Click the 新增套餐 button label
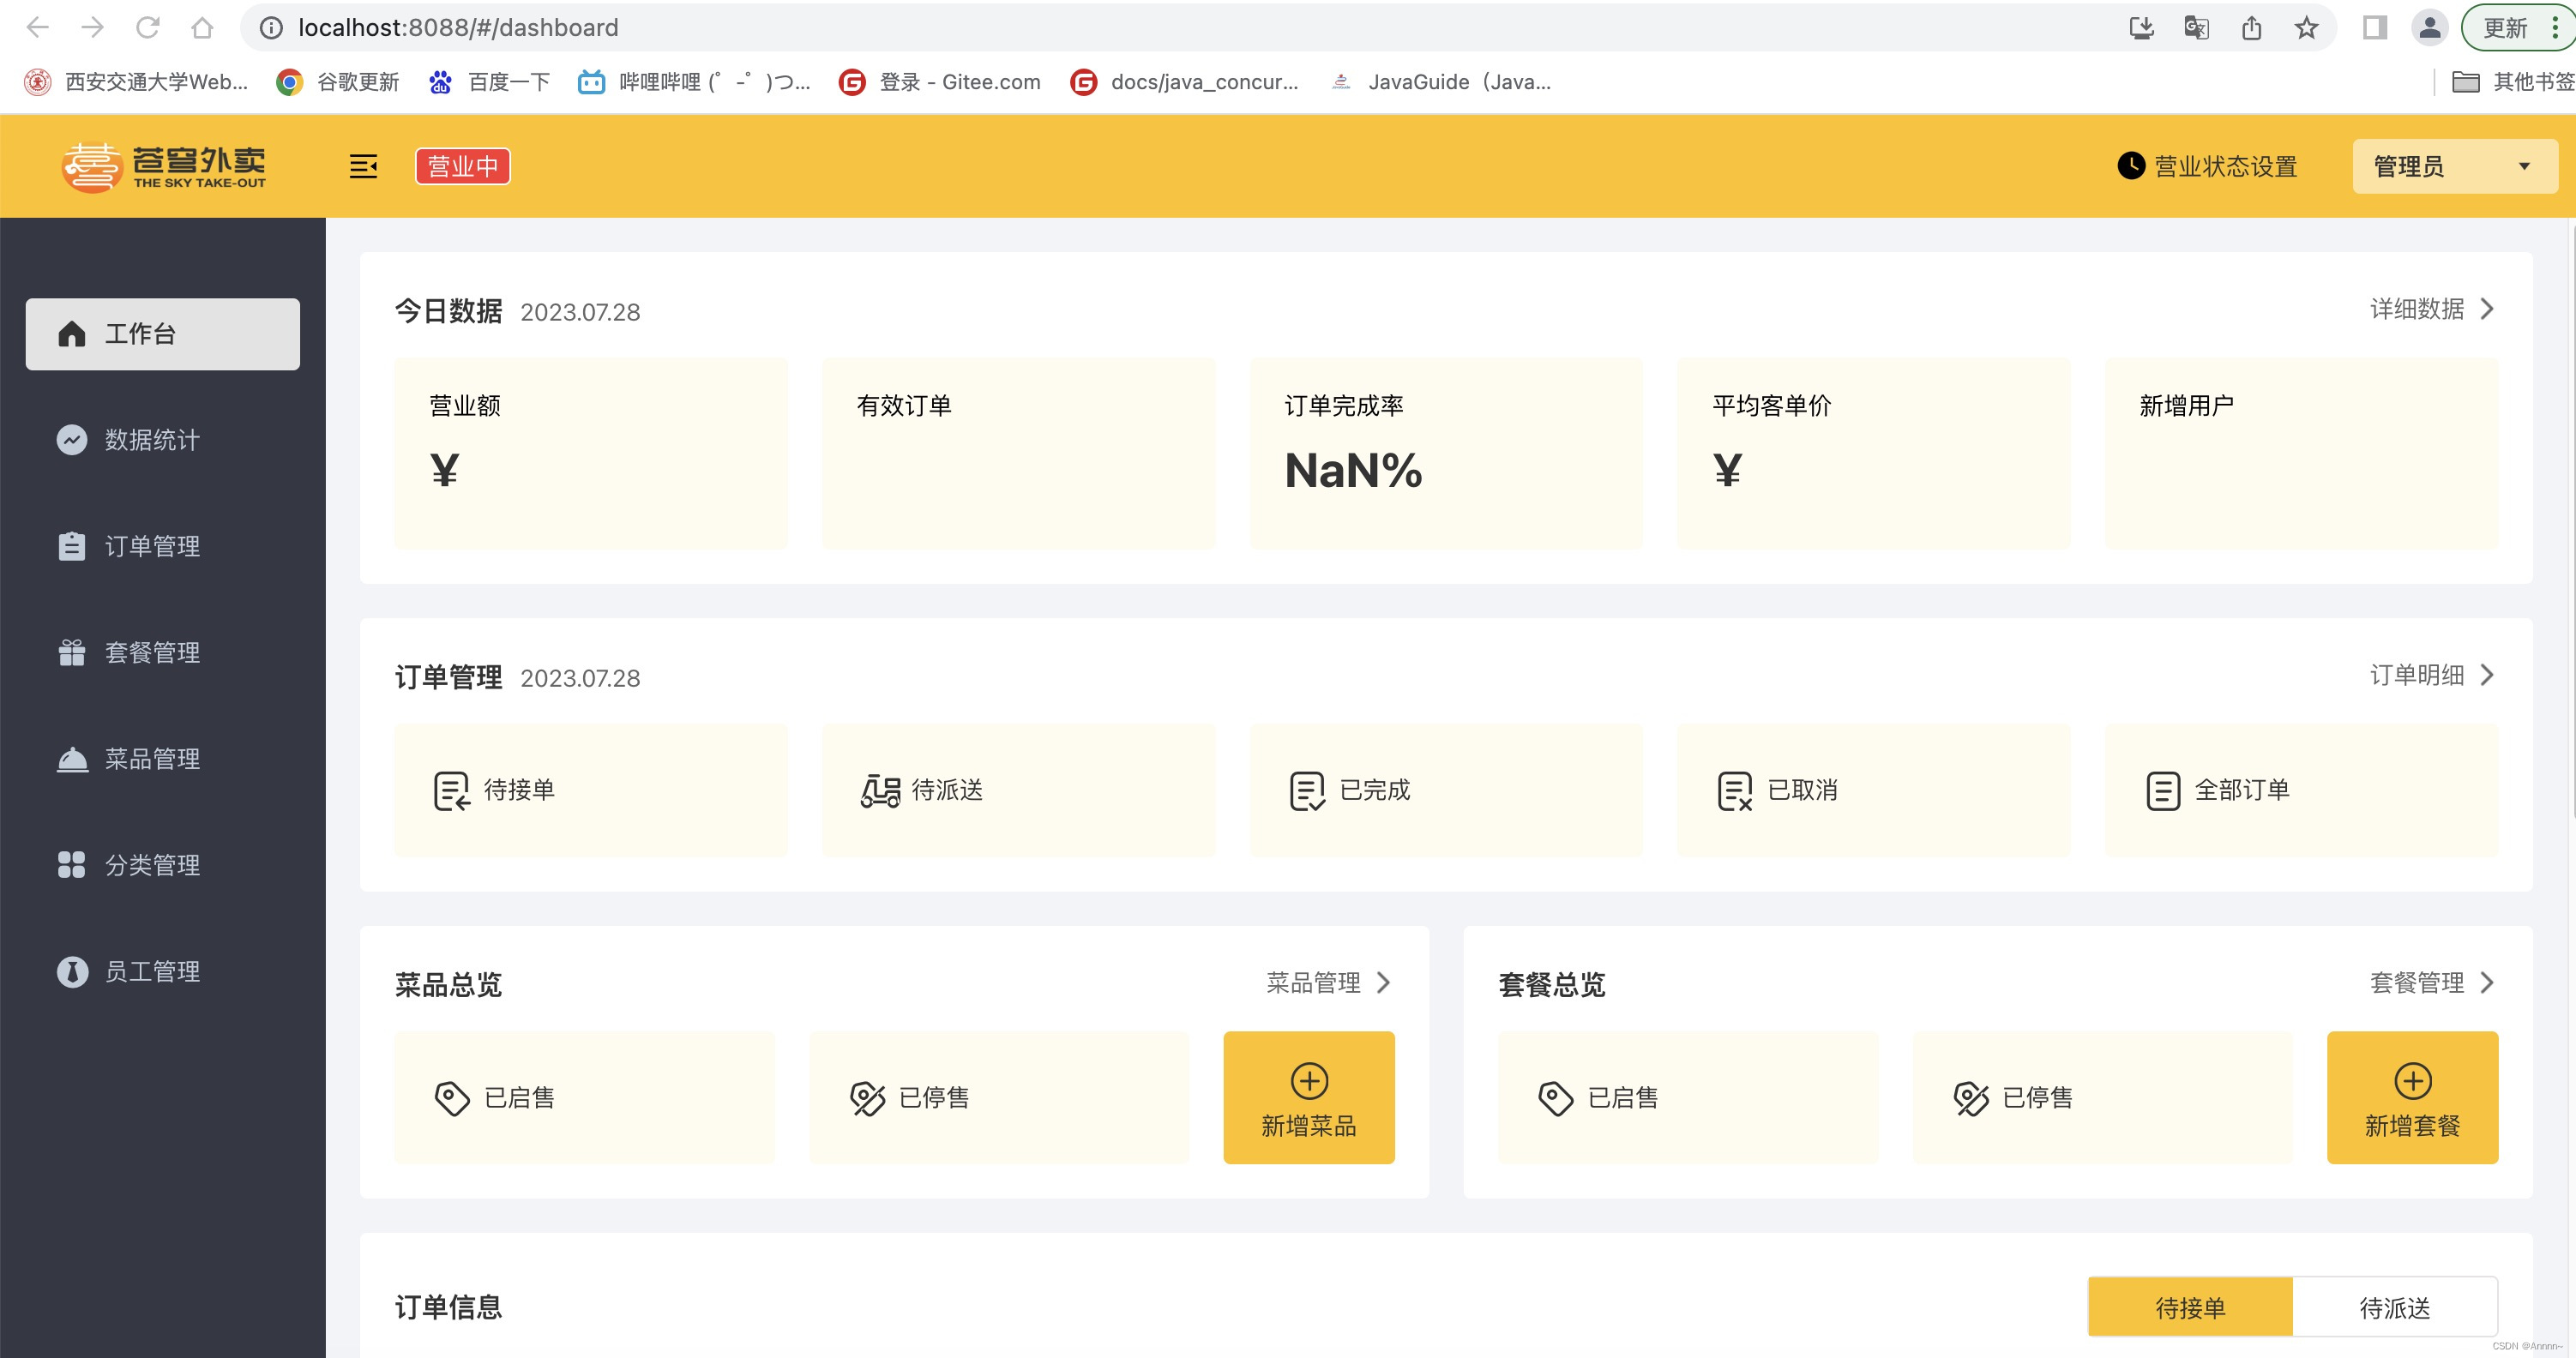The width and height of the screenshot is (2576, 1358). pyautogui.click(x=2413, y=1126)
